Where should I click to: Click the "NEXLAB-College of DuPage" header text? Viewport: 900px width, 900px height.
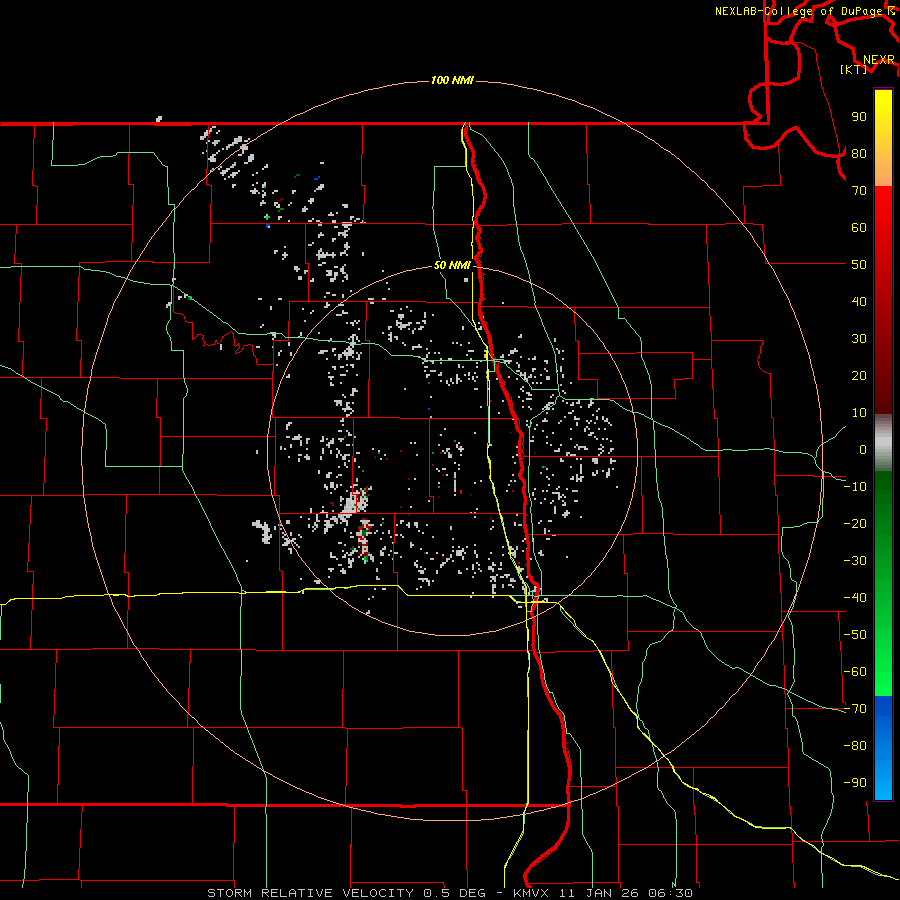coord(798,11)
